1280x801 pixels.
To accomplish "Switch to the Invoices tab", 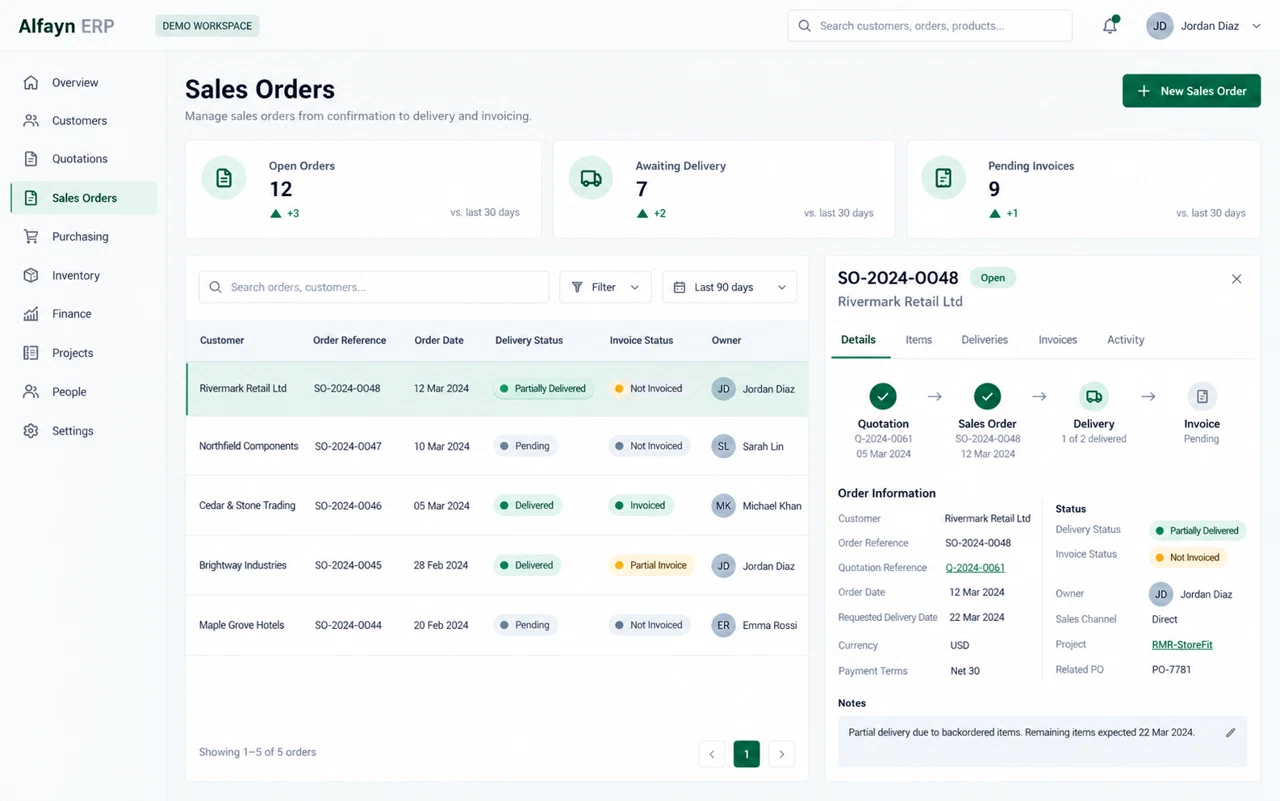I will pos(1058,340).
